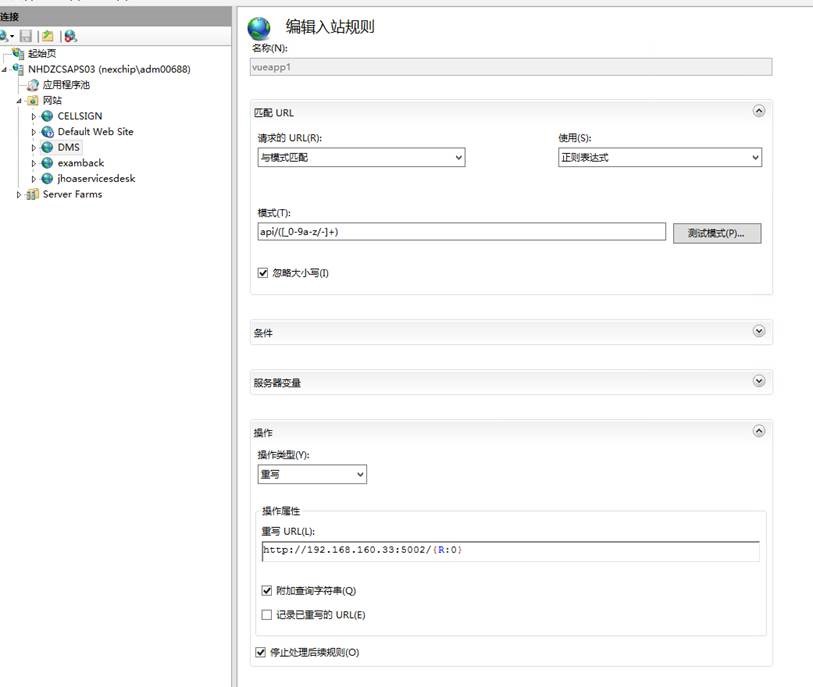Open the 使用 regular expression dropdown
This screenshot has height=687, width=813.
point(660,157)
